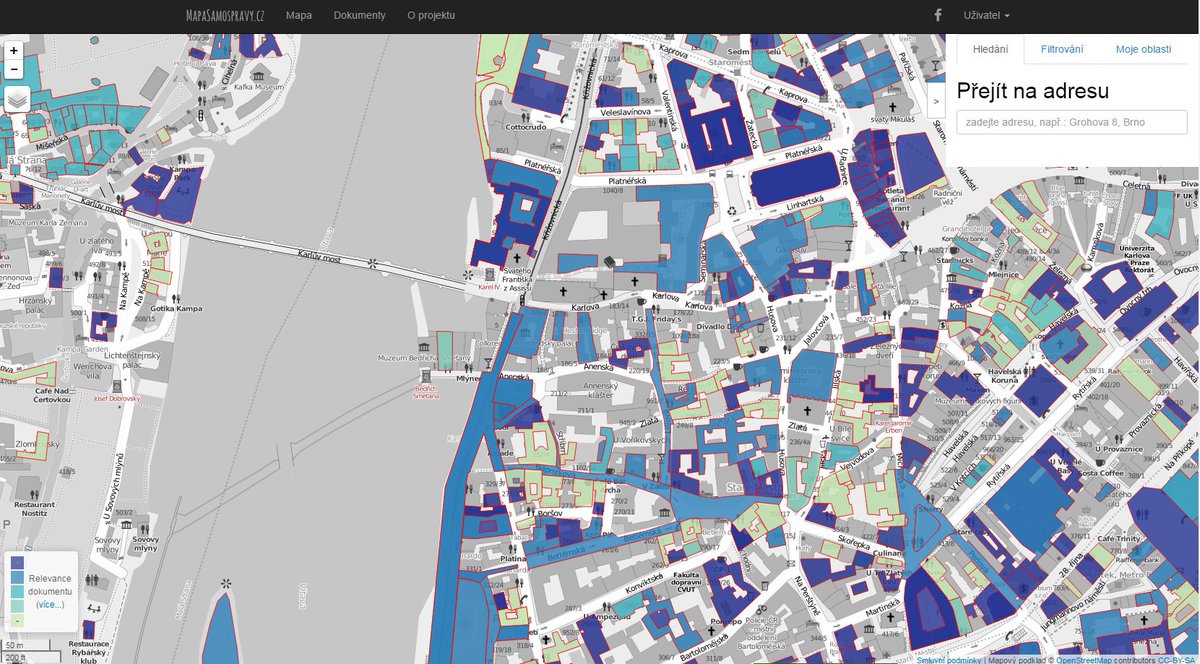
Task: Zoom in using the plus map control
Action: pos(13,48)
